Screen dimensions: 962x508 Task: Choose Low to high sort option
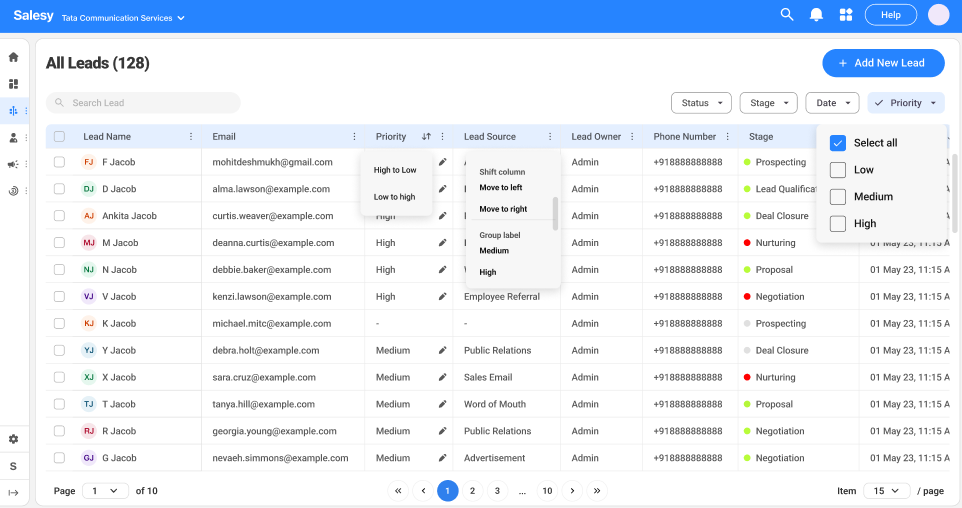pyautogui.click(x=394, y=197)
